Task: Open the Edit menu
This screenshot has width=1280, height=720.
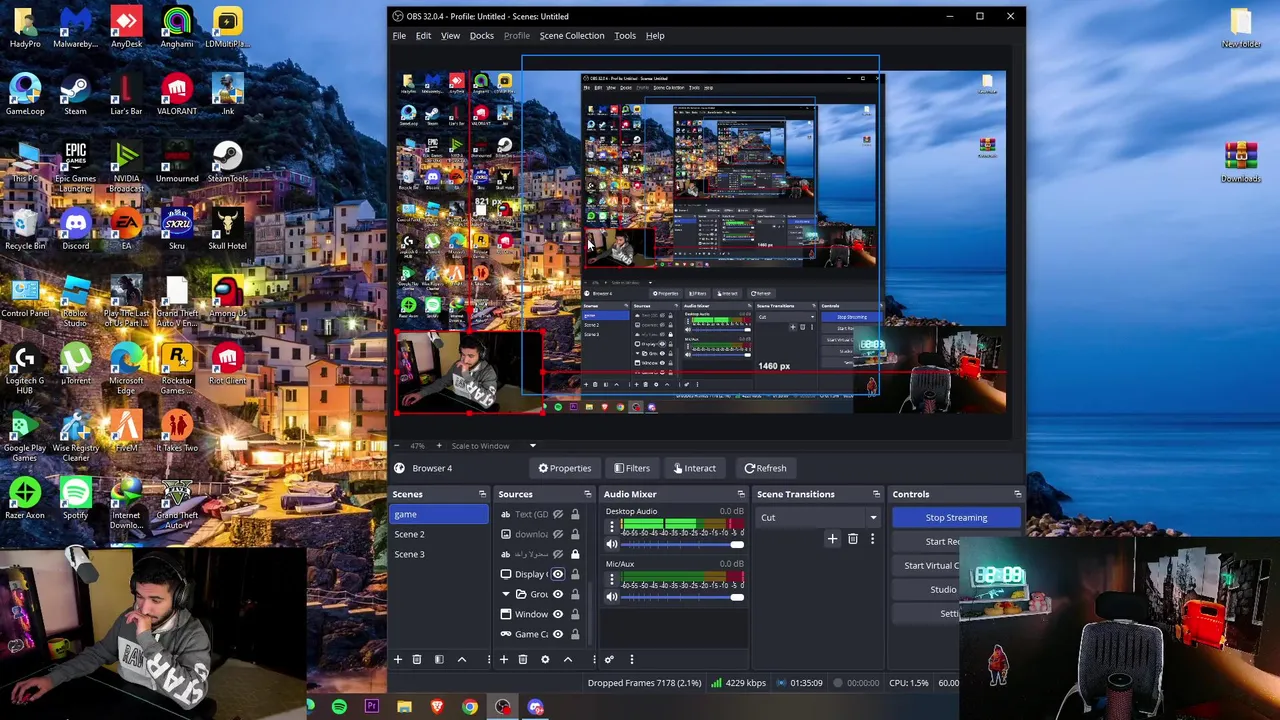Action: click(424, 35)
